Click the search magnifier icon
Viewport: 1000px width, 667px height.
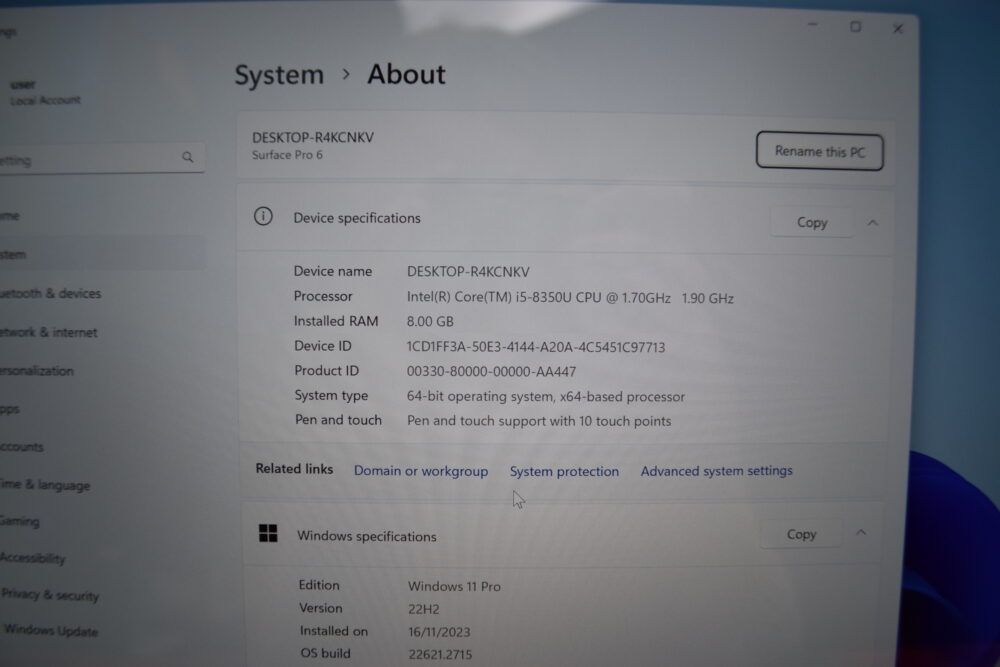click(x=188, y=157)
